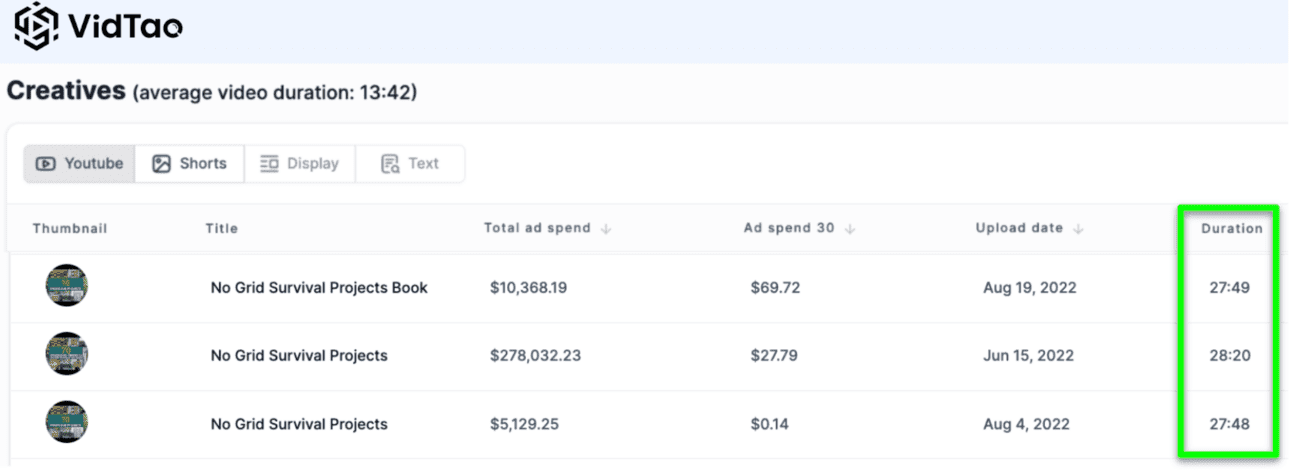The image size is (1292, 470).
Task: Click the Text tab document icon
Action: coord(391,164)
